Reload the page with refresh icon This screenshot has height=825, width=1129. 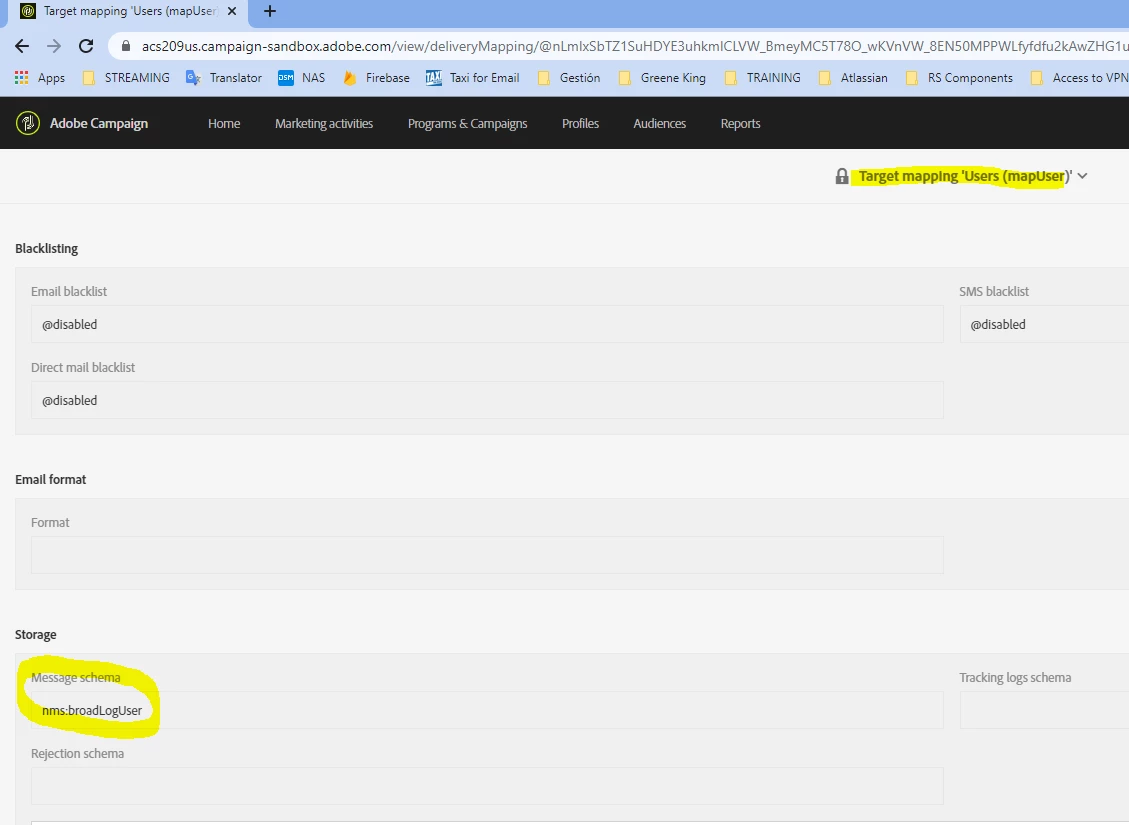pyautogui.click(x=86, y=46)
